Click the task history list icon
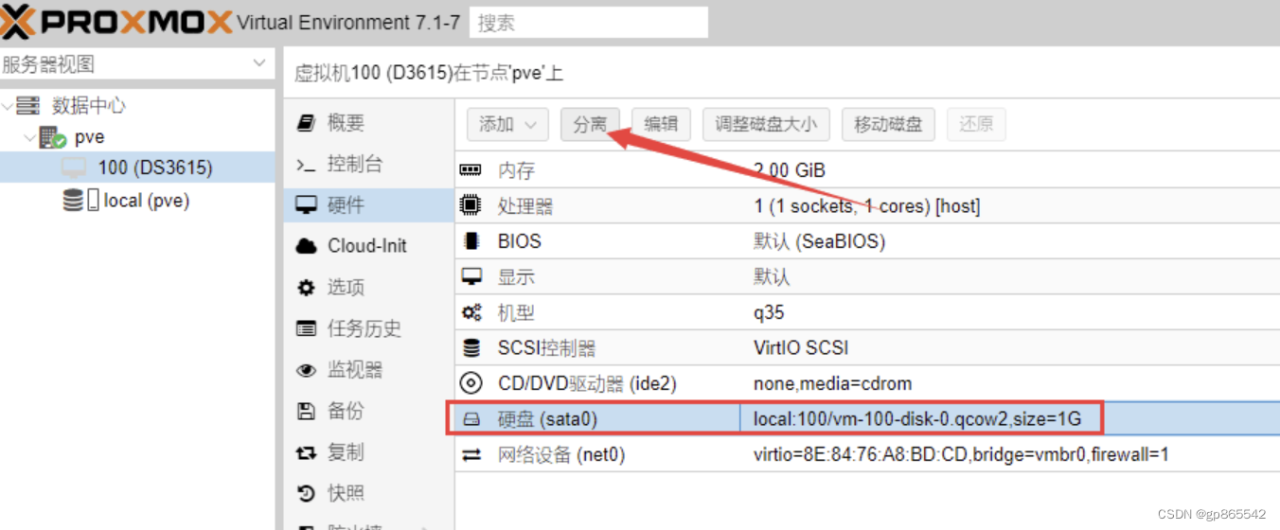Image resolution: width=1280 pixels, height=530 pixels. coord(307,329)
